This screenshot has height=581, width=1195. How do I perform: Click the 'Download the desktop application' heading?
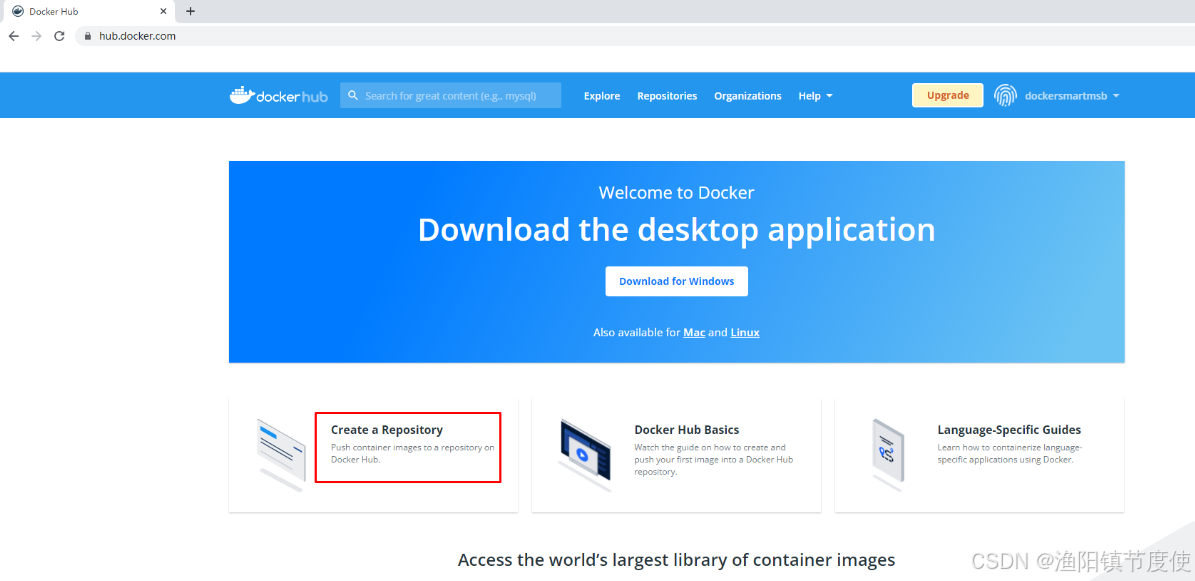[677, 230]
